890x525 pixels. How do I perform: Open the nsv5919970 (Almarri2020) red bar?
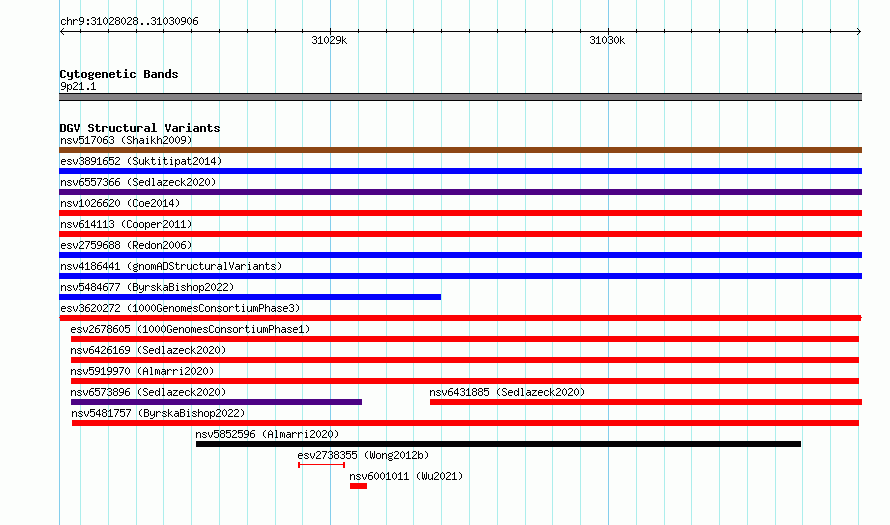[465, 381]
